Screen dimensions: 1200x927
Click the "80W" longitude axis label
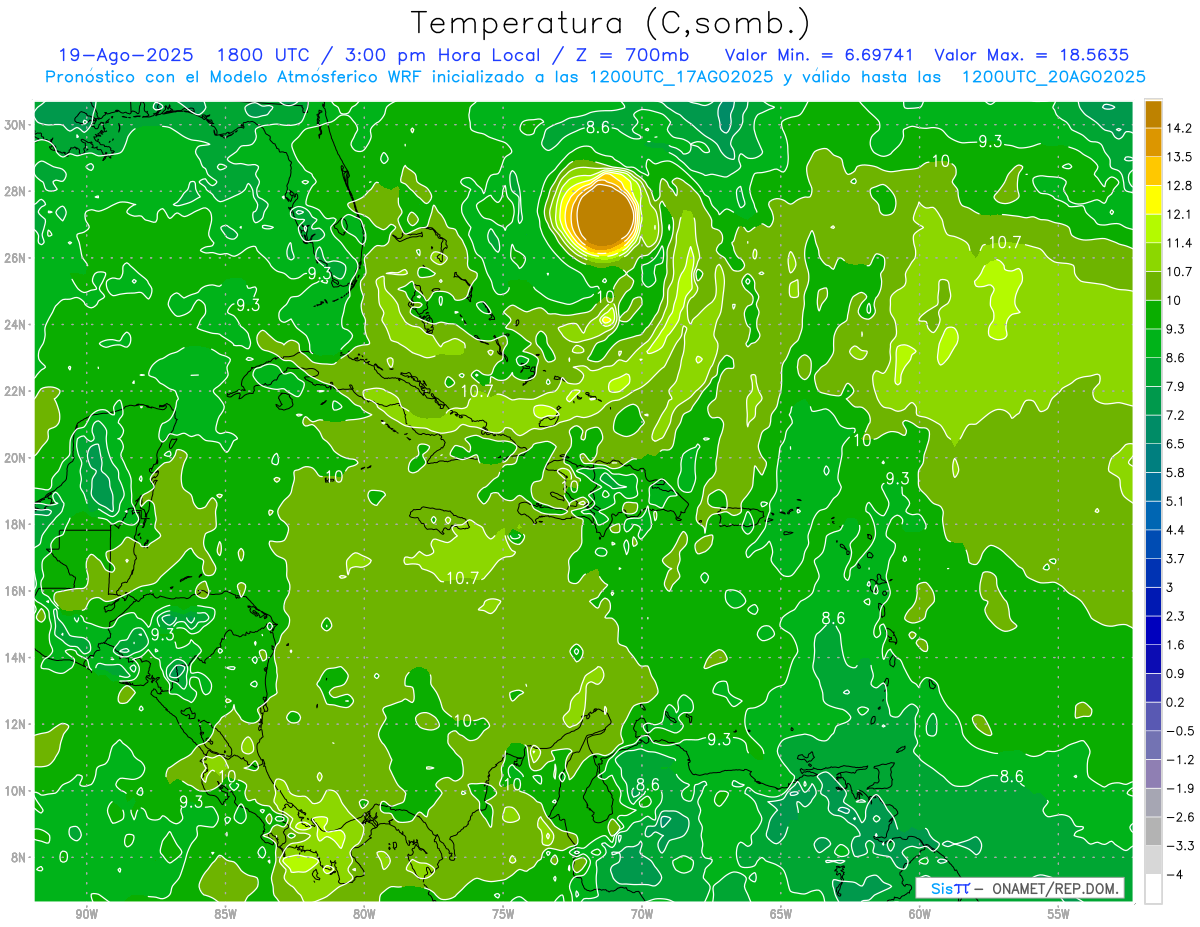pyautogui.click(x=365, y=914)
